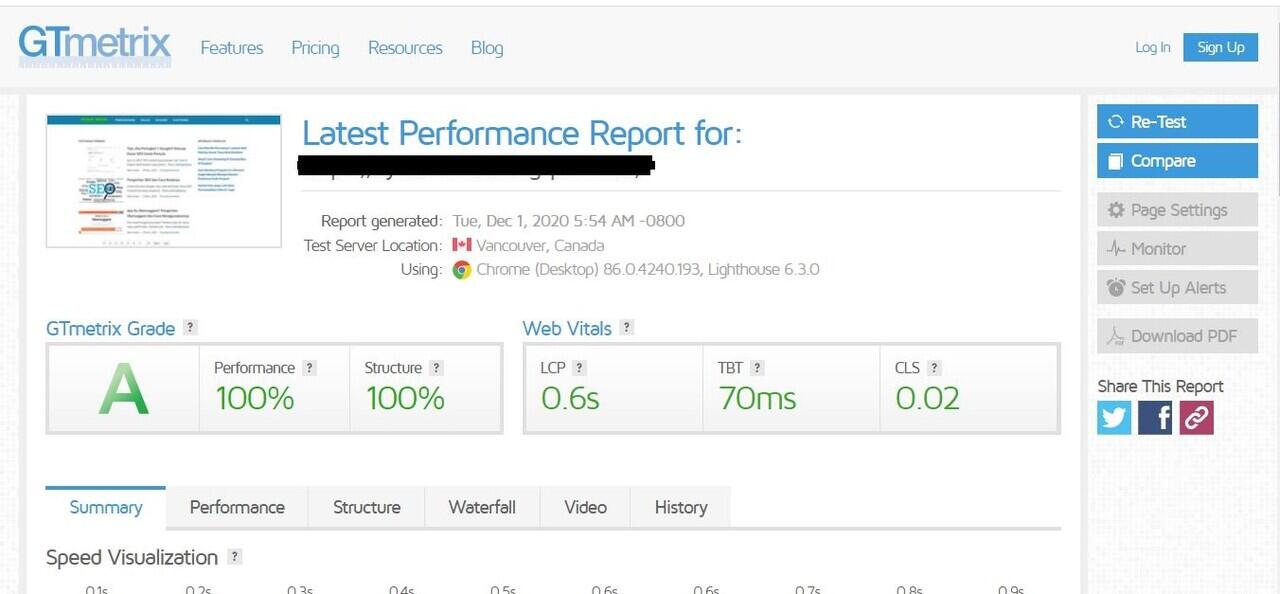Click the Log In link
This screenshot has width=1280, height=594.
click(x=1153, y=47)
